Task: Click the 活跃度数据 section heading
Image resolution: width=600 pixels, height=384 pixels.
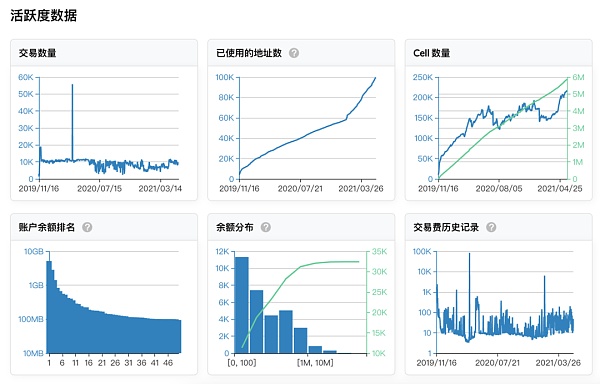Action: coord(44,16)
